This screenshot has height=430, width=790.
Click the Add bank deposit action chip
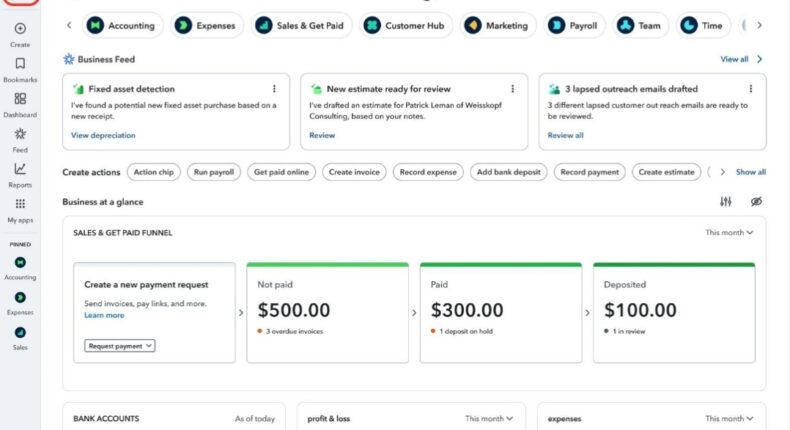508,172
